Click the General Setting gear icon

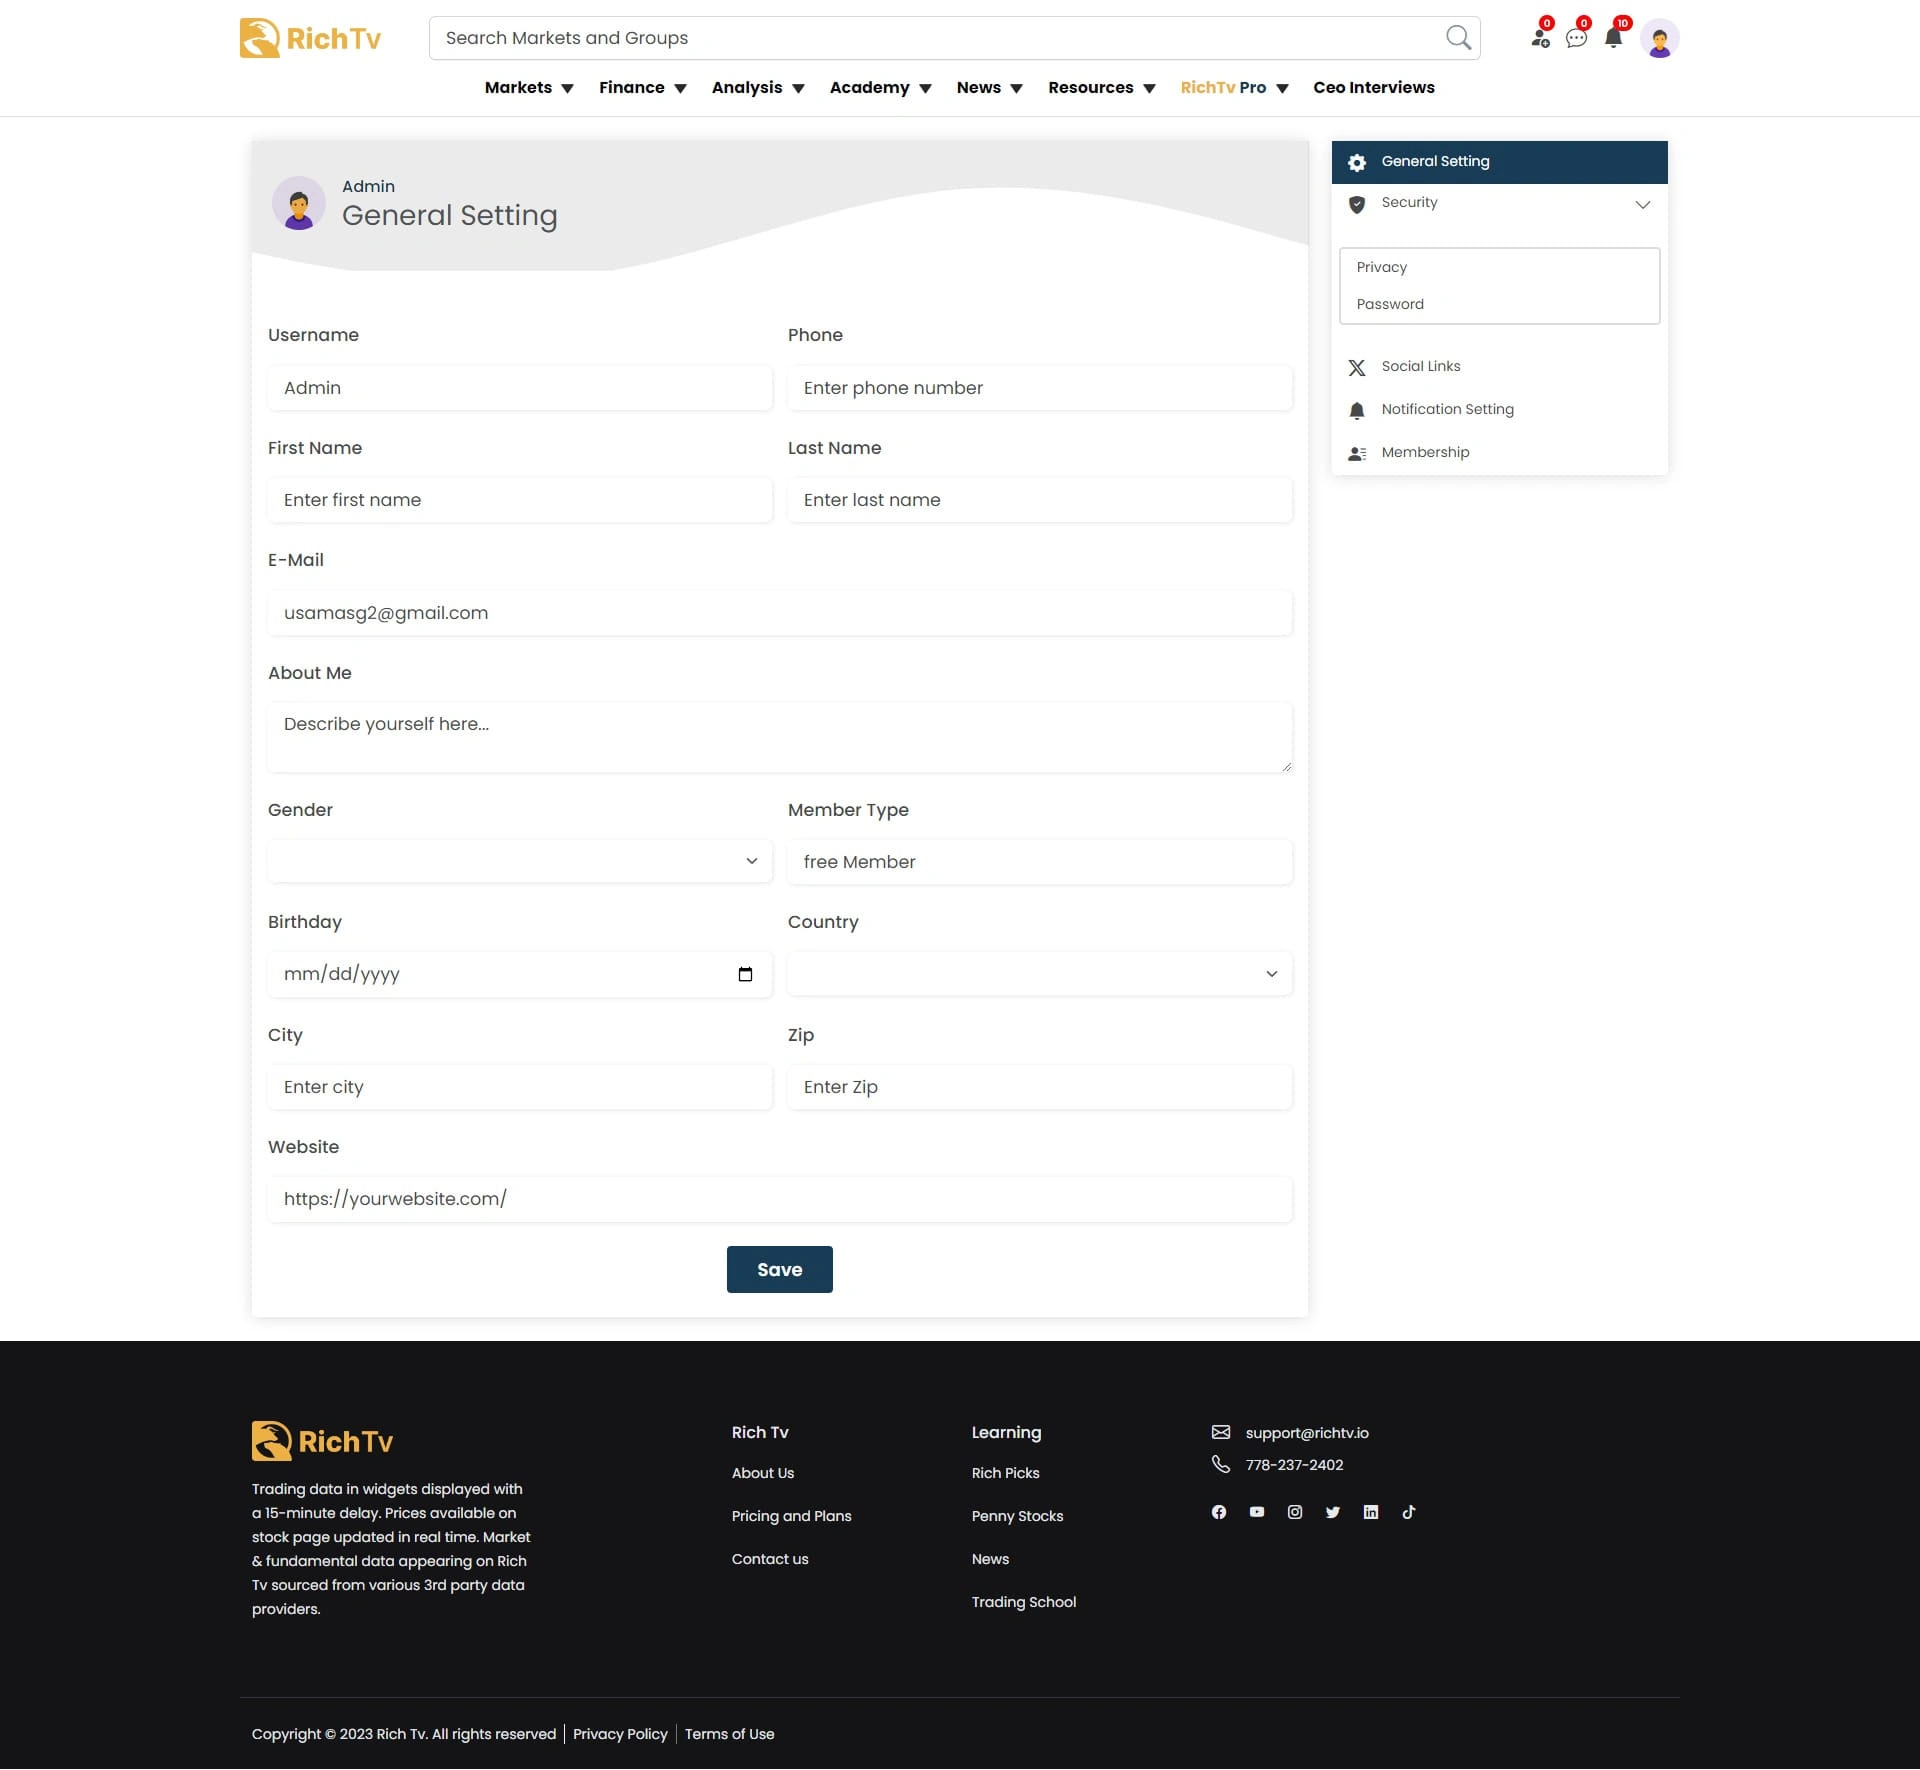click(x=1358, y=161)
